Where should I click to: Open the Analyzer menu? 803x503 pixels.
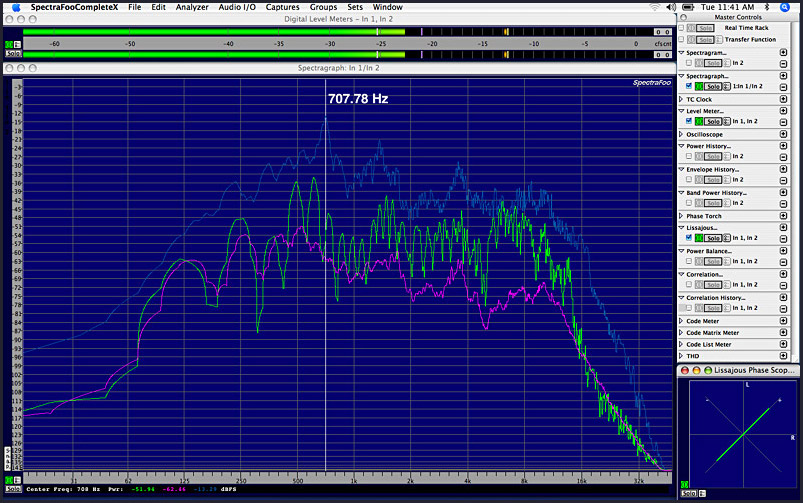click(x=192, y=7)
